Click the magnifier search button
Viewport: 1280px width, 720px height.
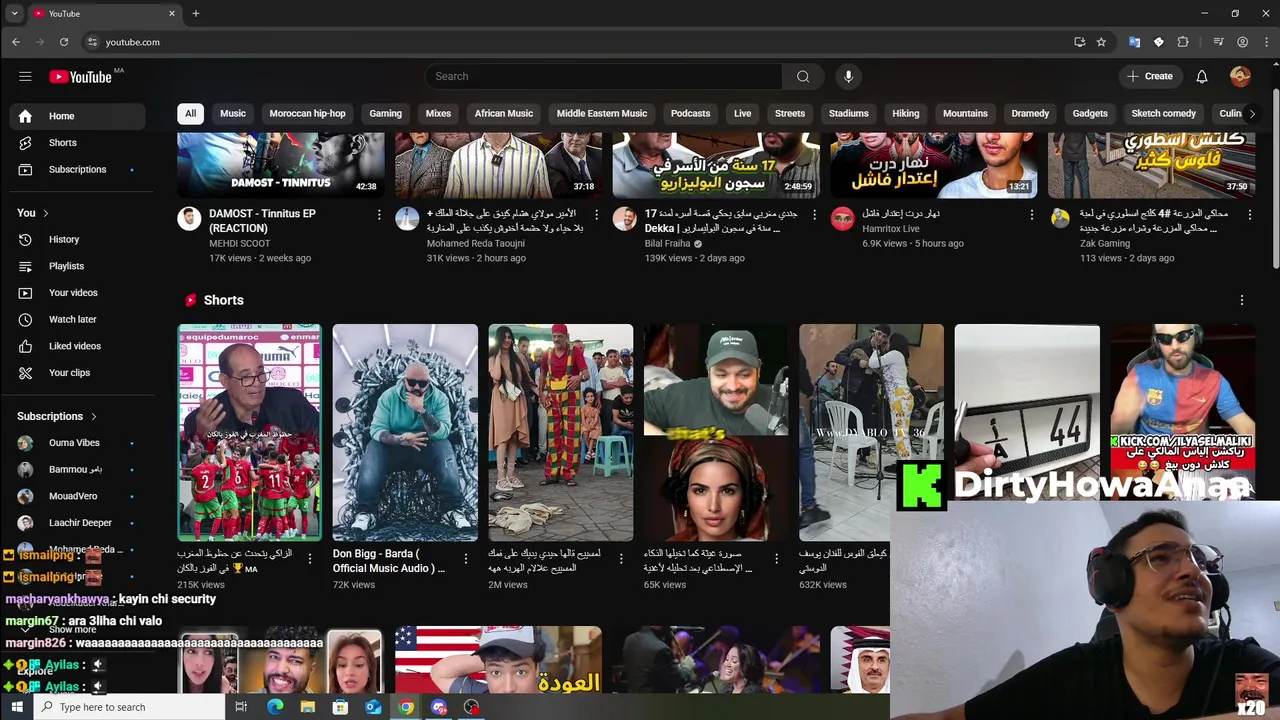(x=803, y=76)
